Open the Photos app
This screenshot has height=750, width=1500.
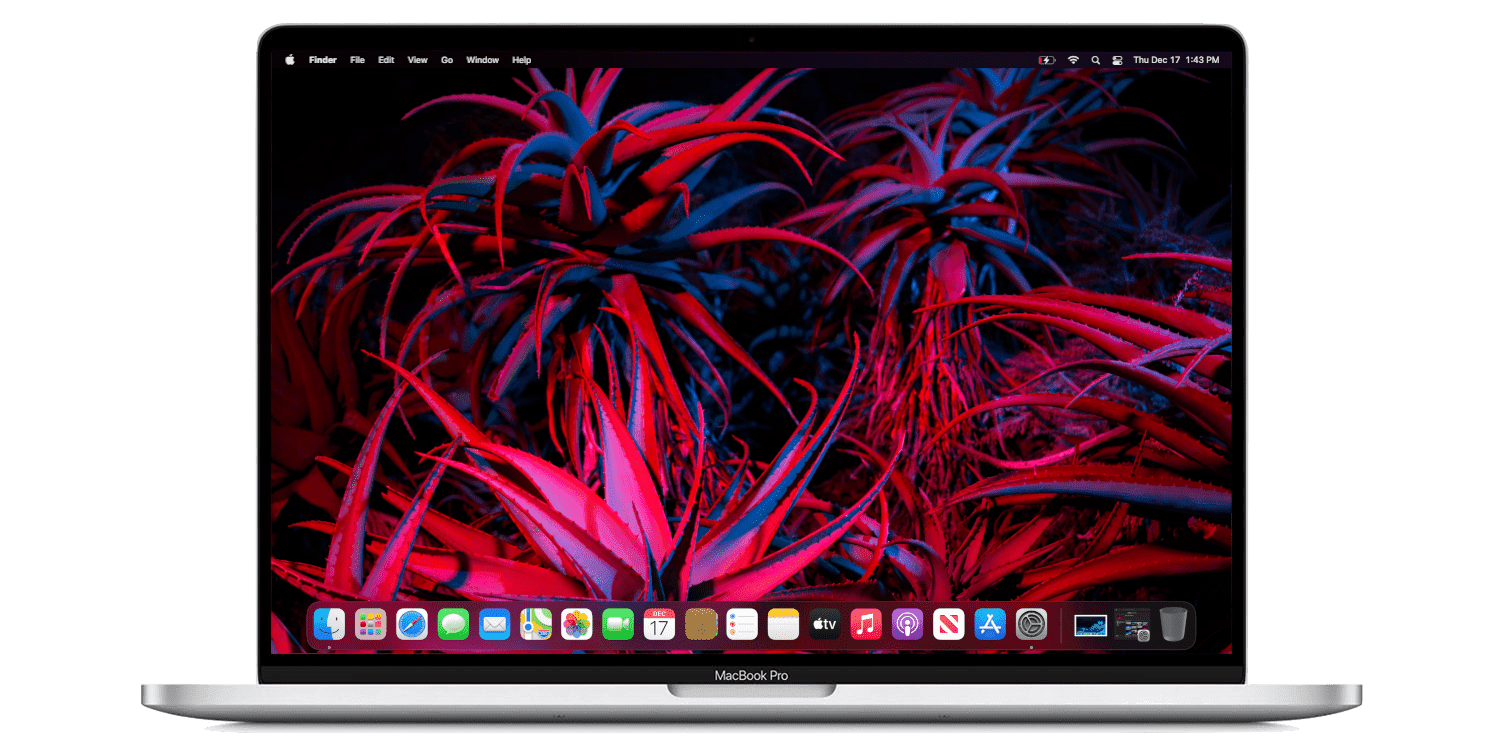tap(577, 625)
